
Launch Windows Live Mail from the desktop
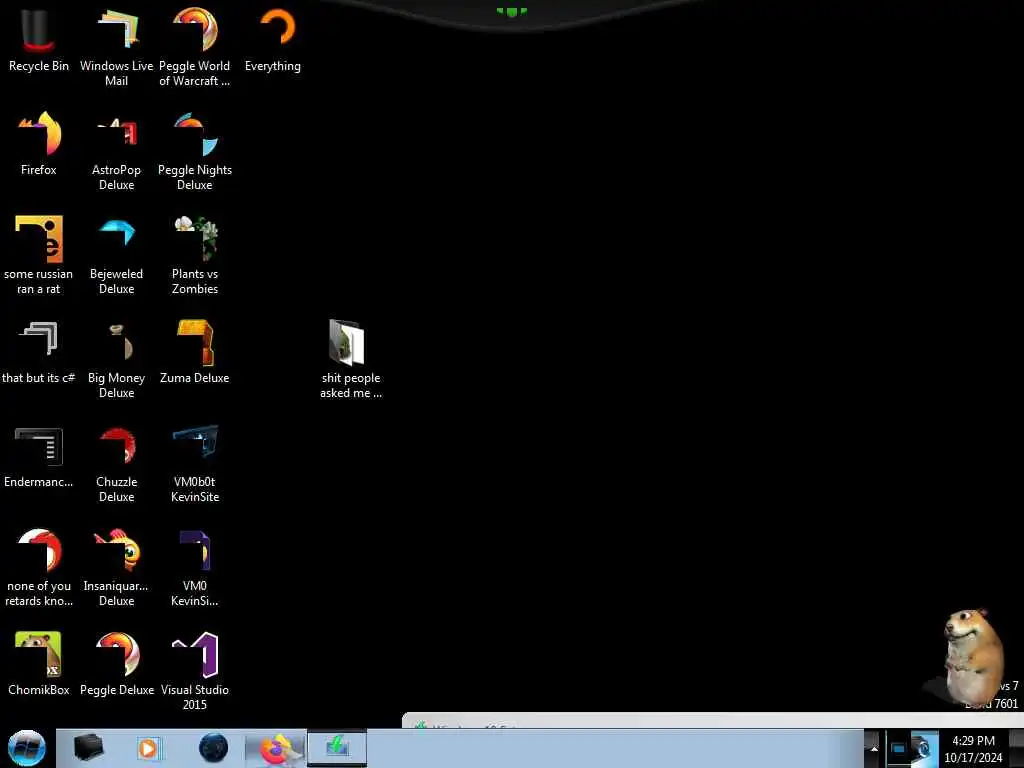[x=116, y=47]
